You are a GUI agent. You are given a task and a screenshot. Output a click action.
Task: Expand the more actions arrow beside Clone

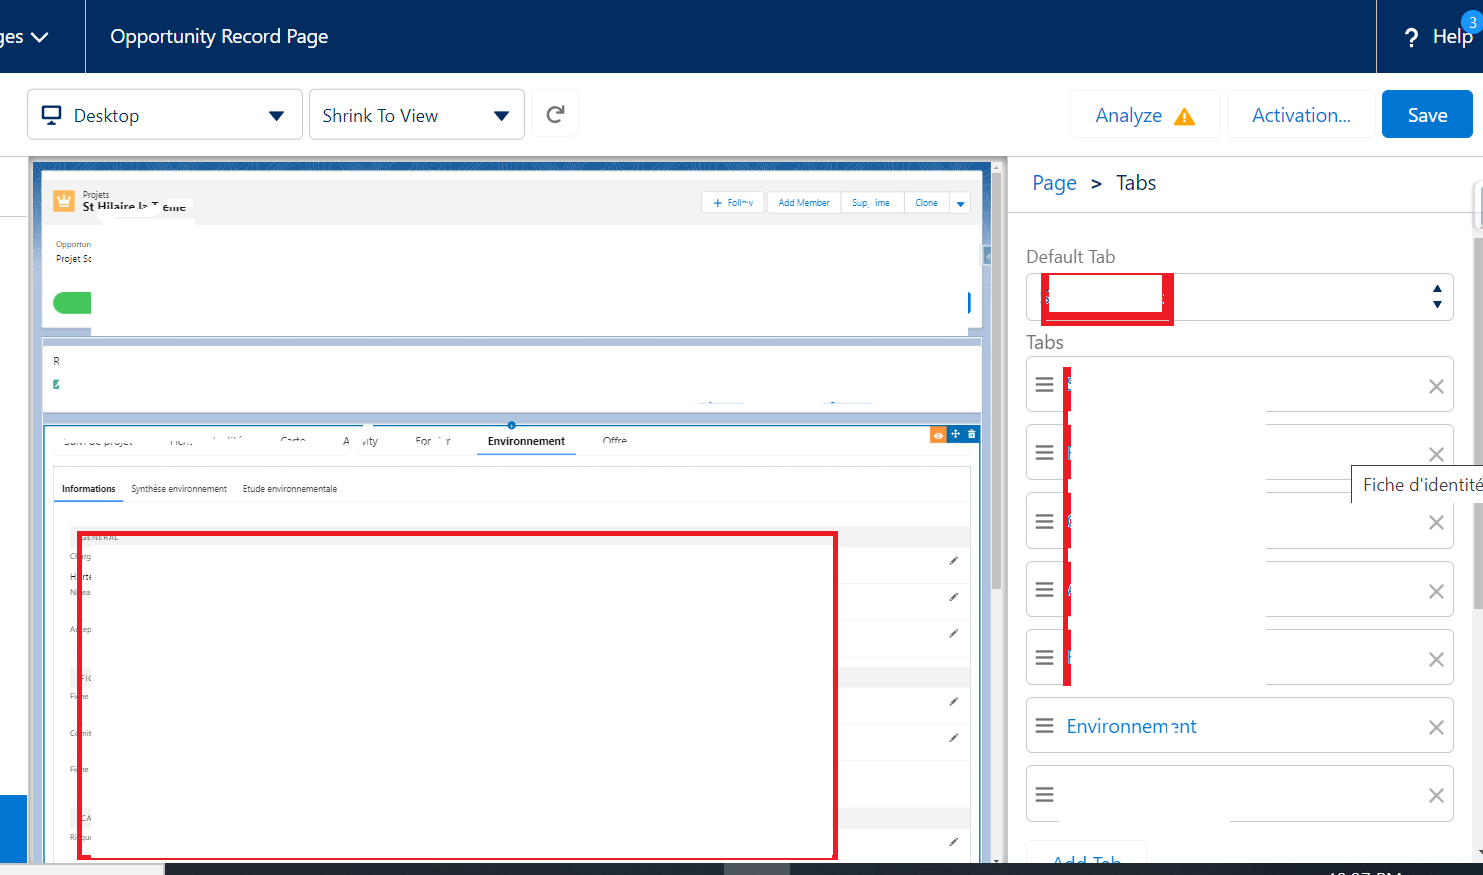(960, 203)
